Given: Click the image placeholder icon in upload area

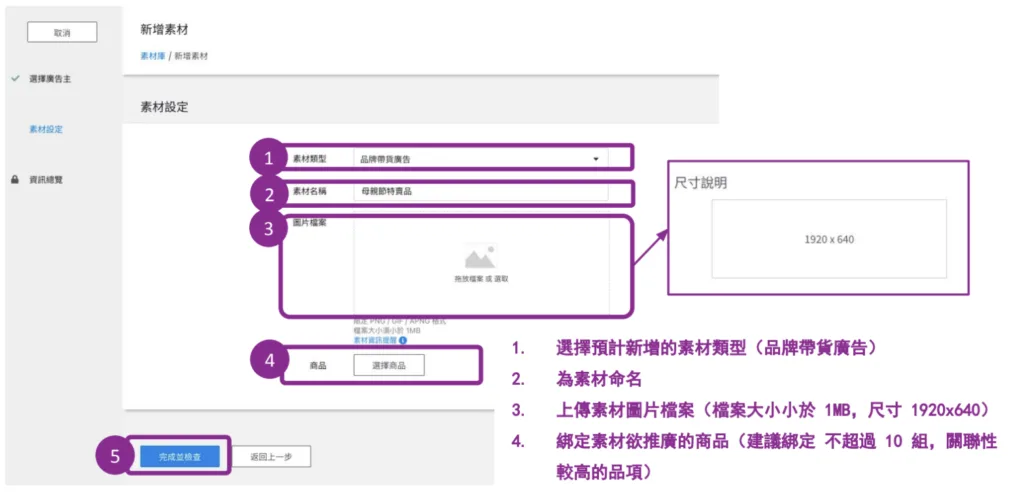Looking at the screenshot, I should [480, 257].
